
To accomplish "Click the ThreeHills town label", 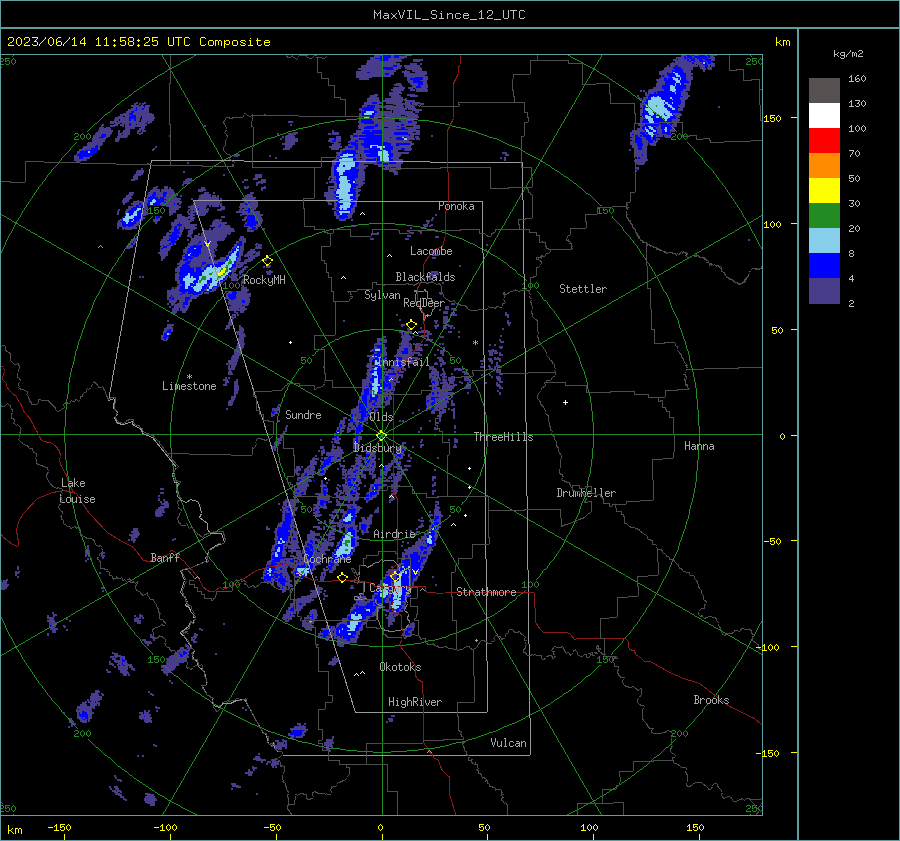I will coord(503,437).
